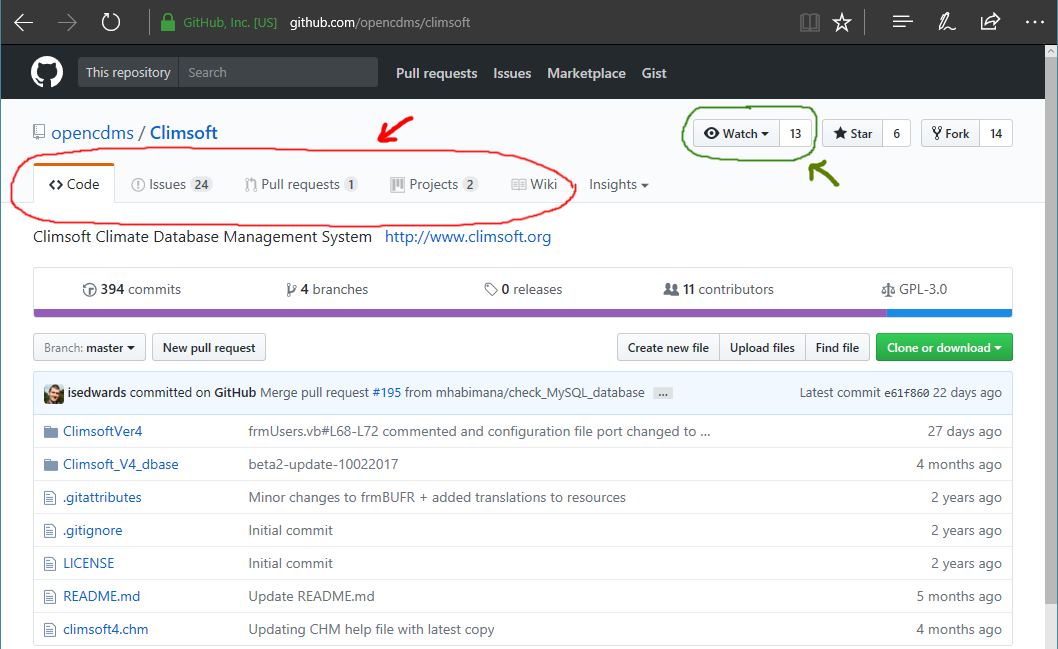Click the web note pen icon

946,22
